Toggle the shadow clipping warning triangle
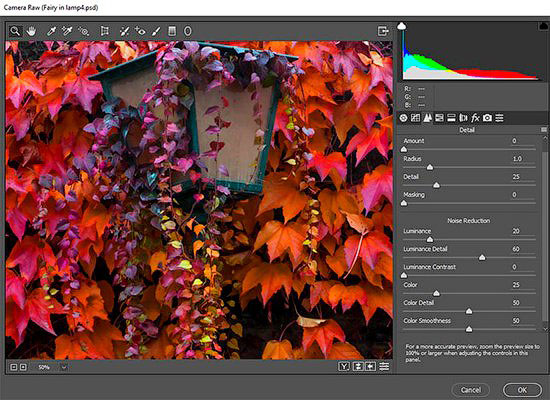The height and width of the screenshot is (400, 550). (402, 26)
